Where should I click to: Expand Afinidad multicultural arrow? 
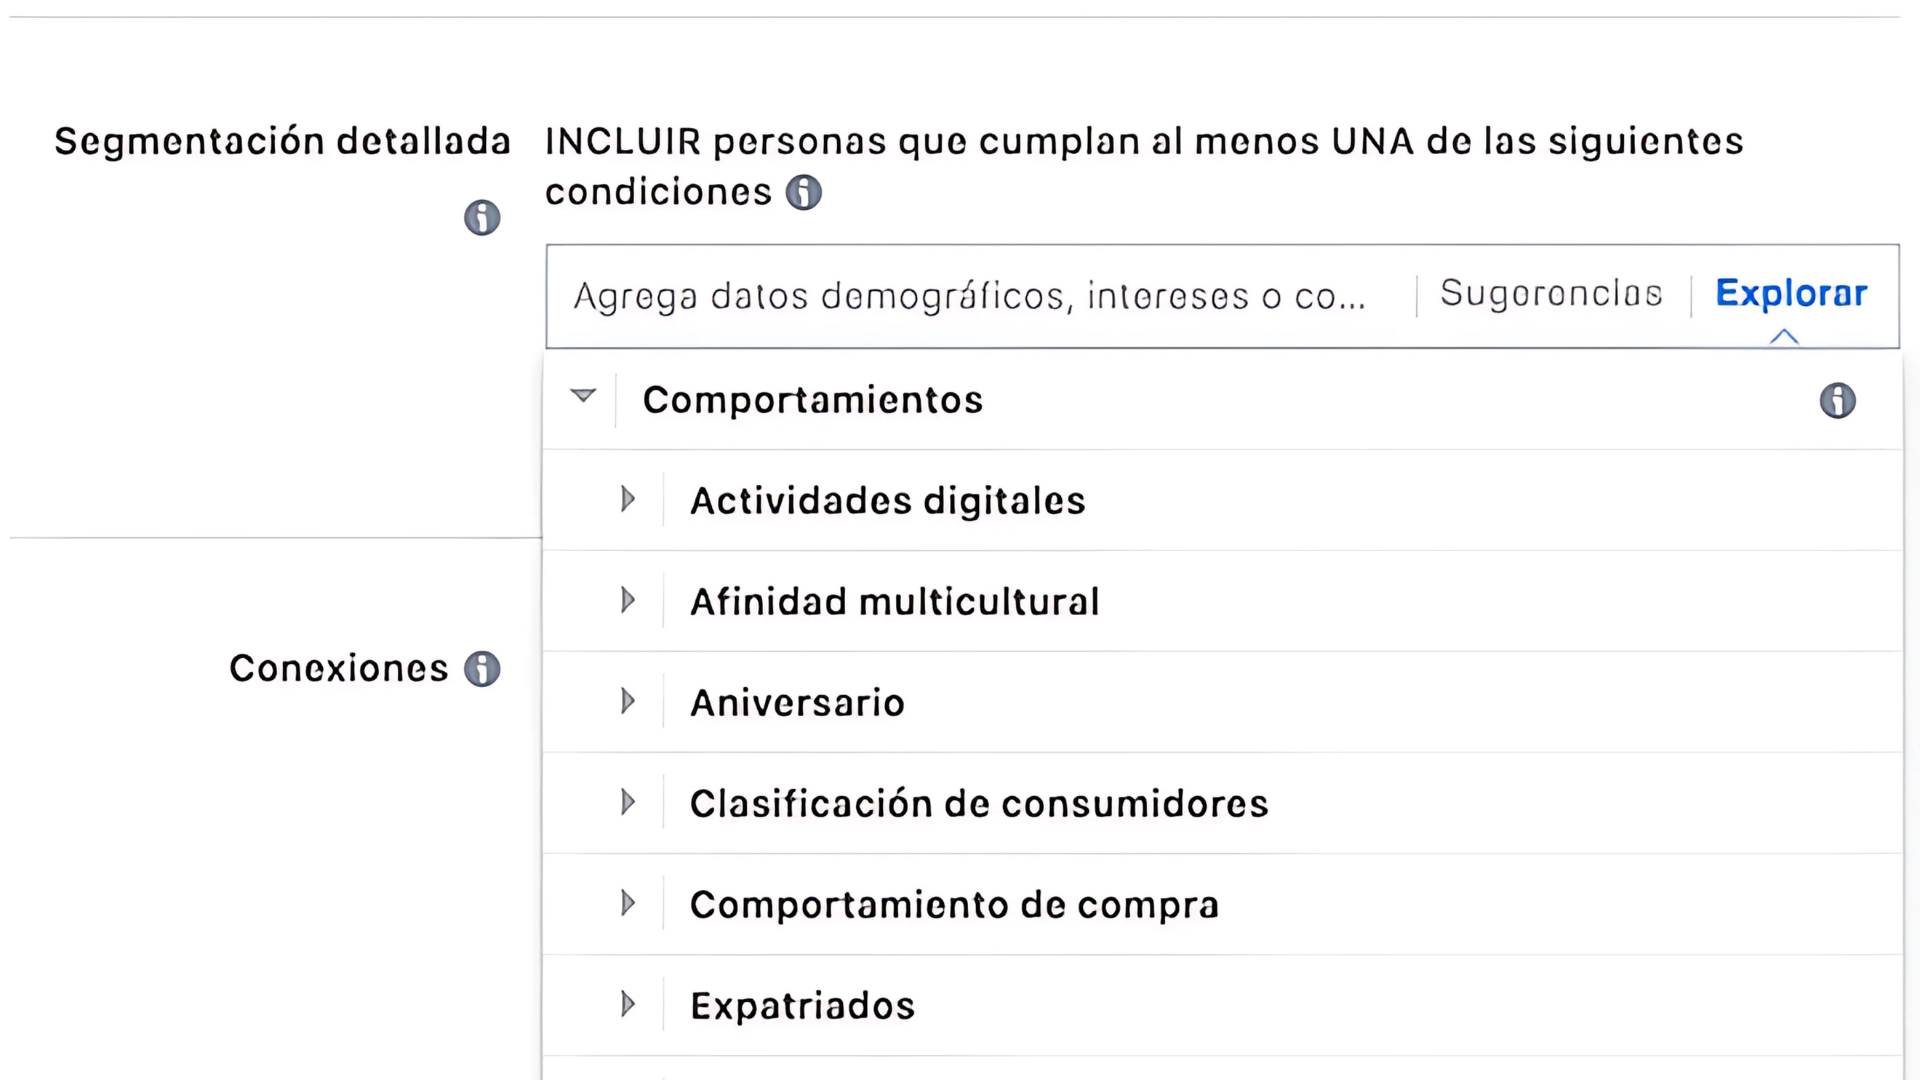[628, 600]
